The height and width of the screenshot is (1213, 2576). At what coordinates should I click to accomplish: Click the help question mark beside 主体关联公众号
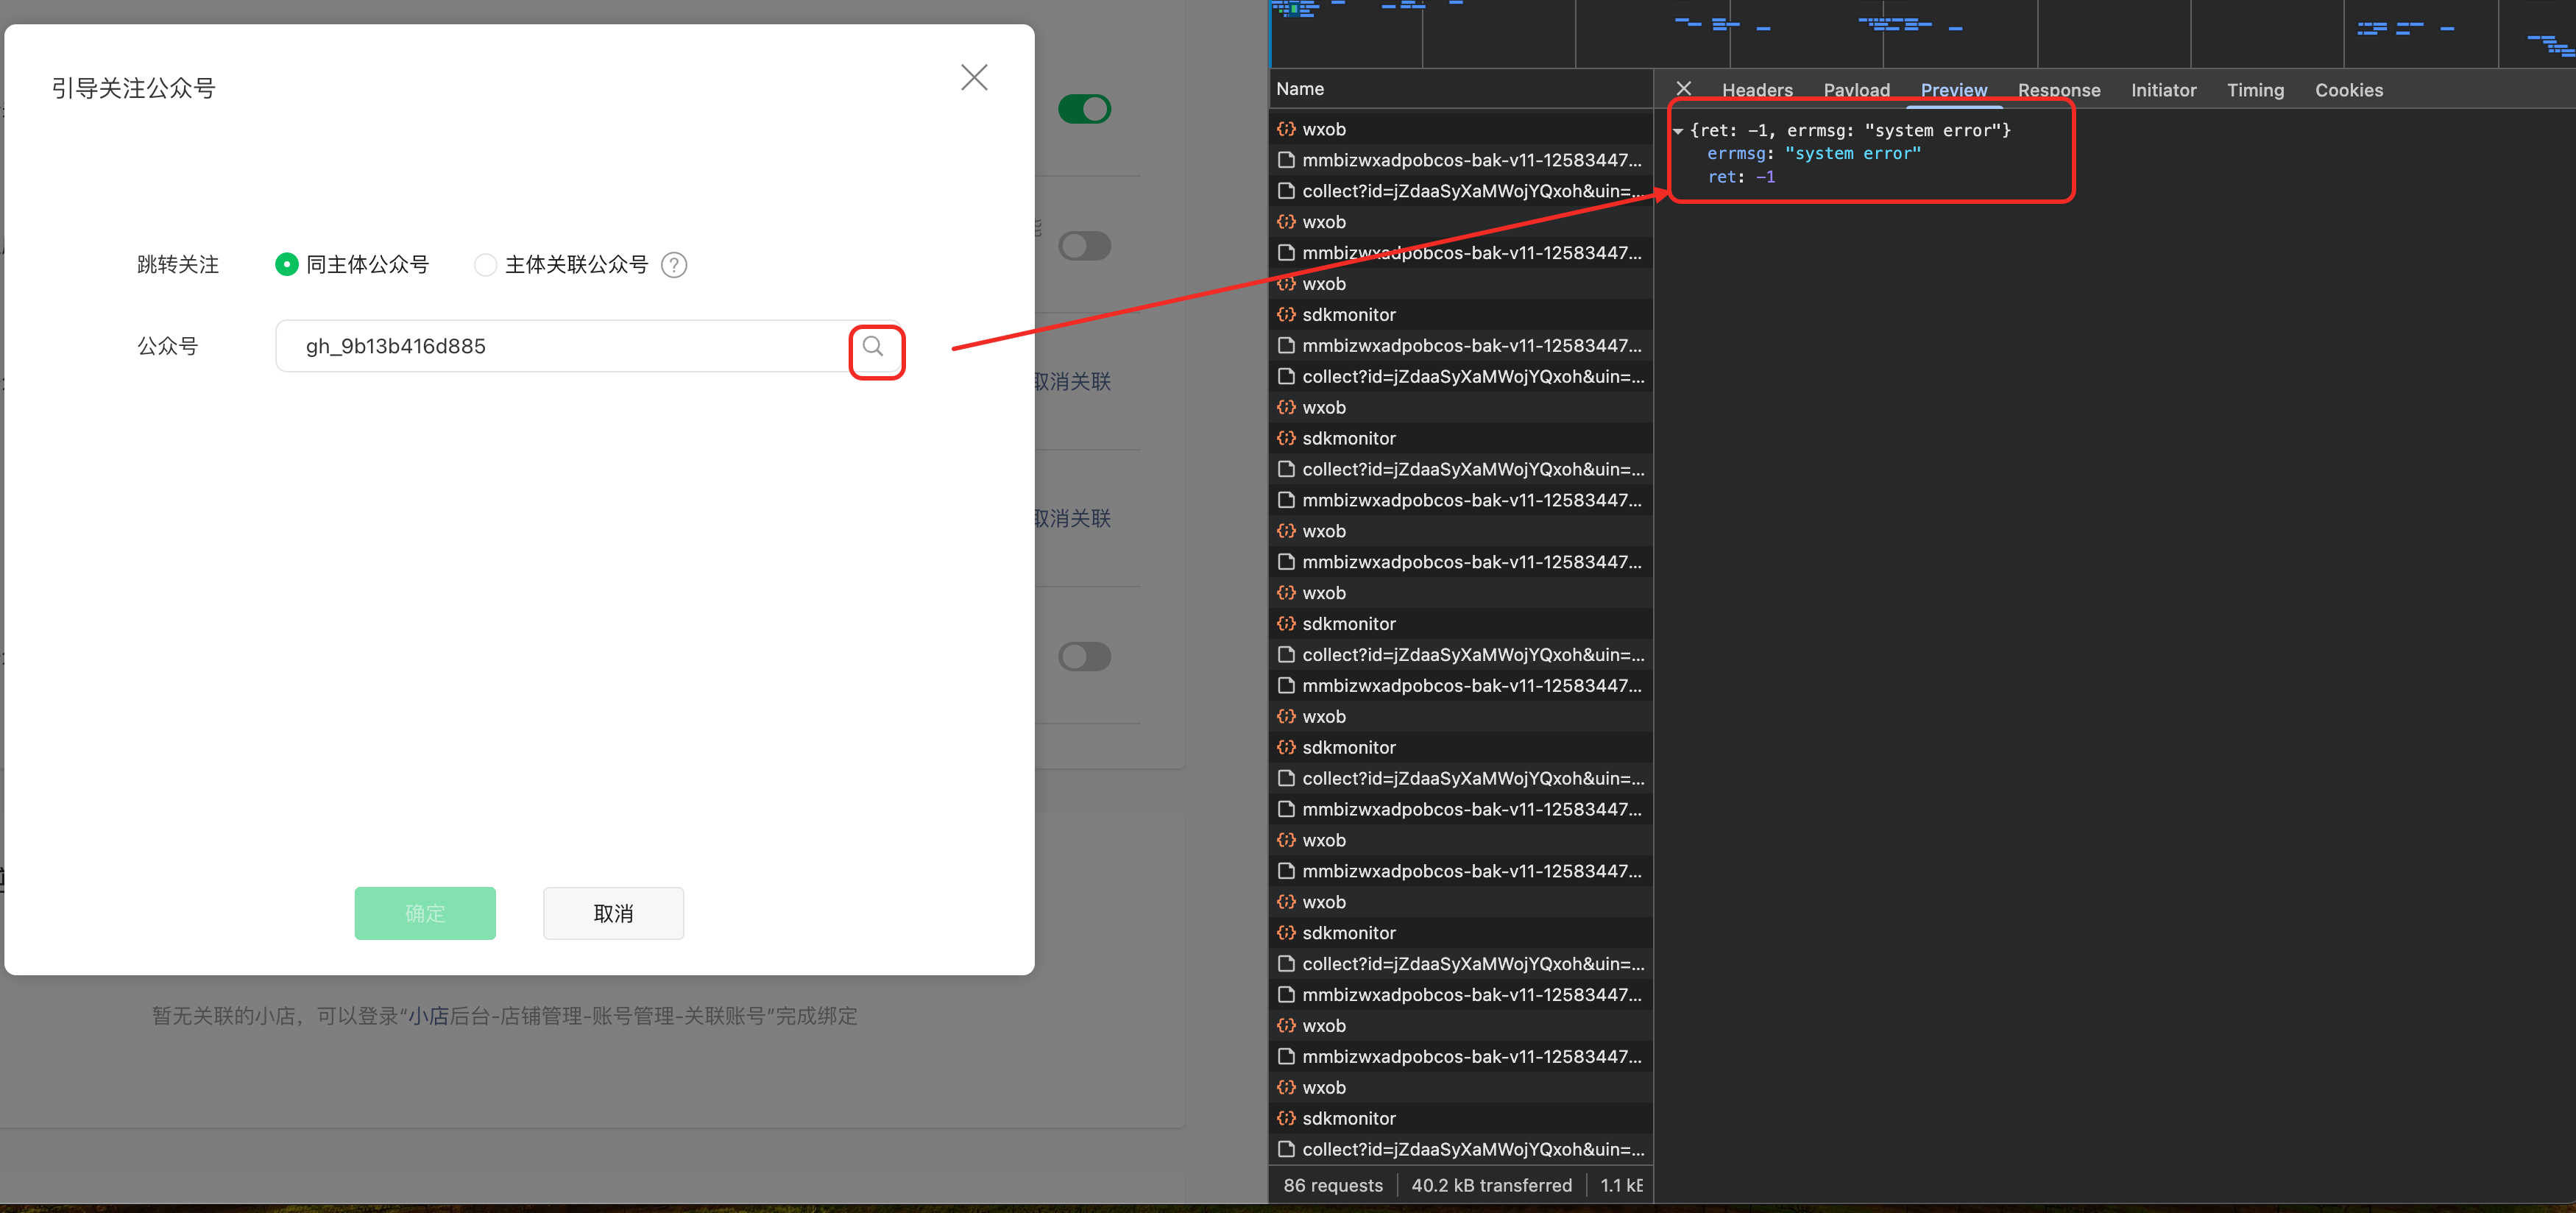pos(674,265)
